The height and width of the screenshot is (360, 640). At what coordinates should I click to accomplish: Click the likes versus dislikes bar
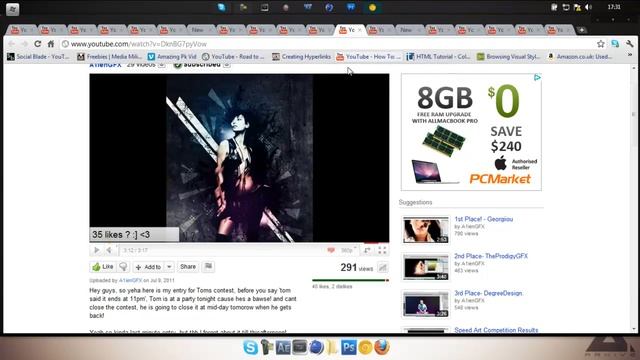(x=350, y=280)
